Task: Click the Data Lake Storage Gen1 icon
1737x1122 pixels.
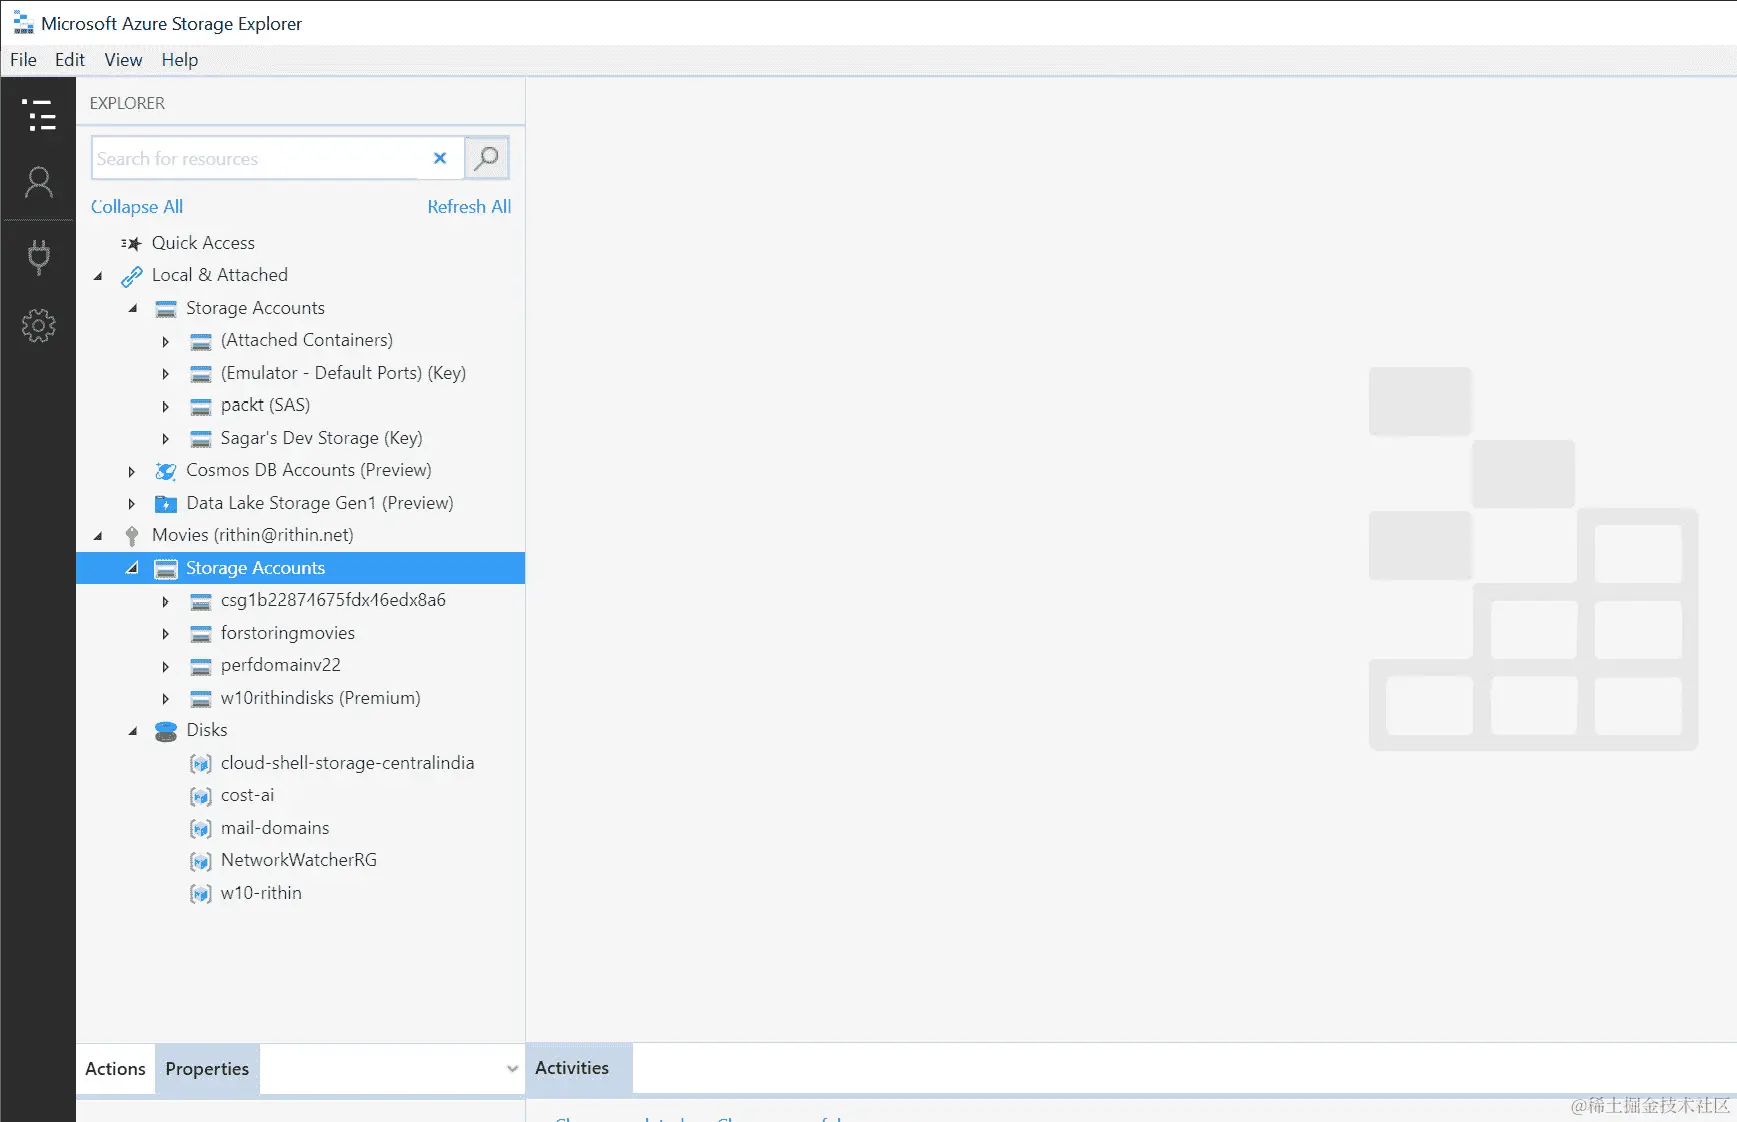Action: (166, 503)
